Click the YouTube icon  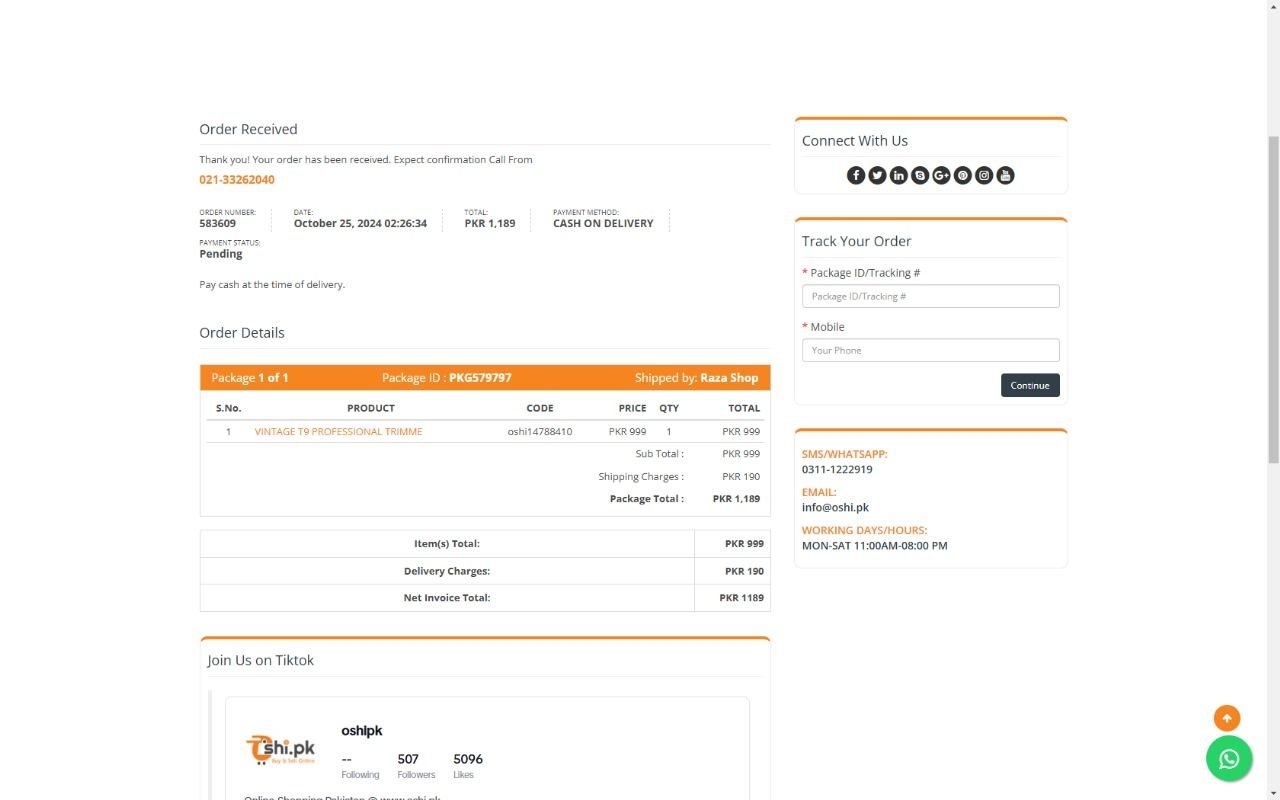[x=1006, y=176]
